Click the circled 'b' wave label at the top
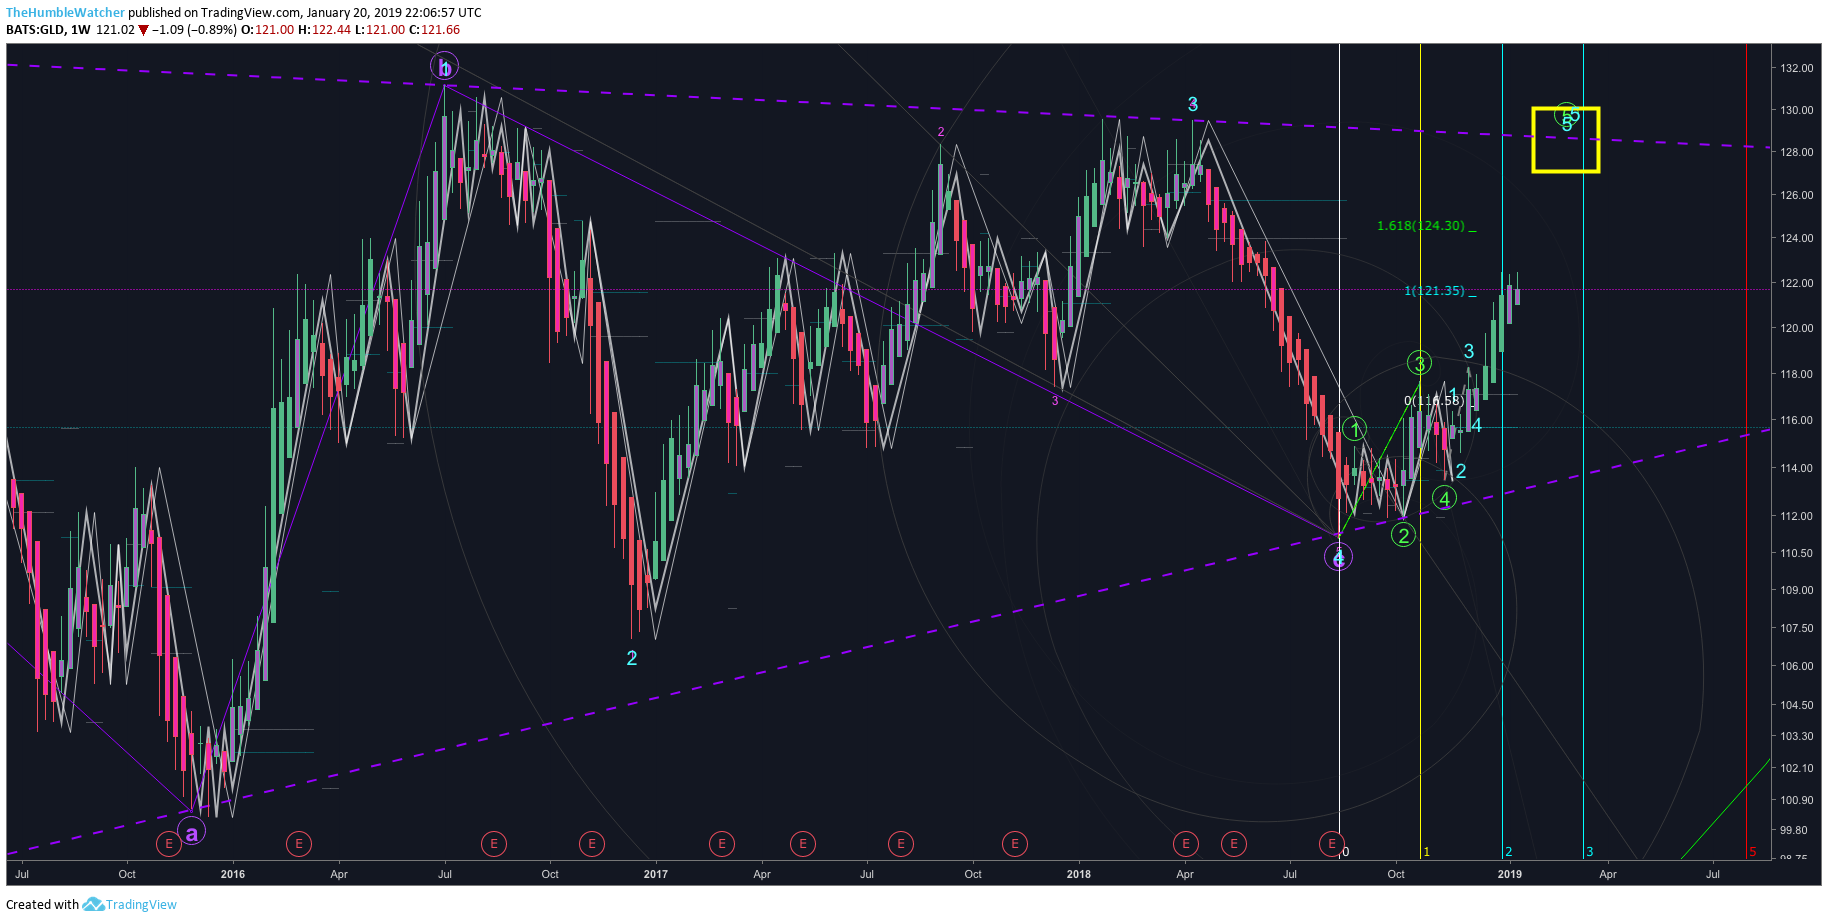The width and height of the screenshot is (1828, 922). [444, 67]
